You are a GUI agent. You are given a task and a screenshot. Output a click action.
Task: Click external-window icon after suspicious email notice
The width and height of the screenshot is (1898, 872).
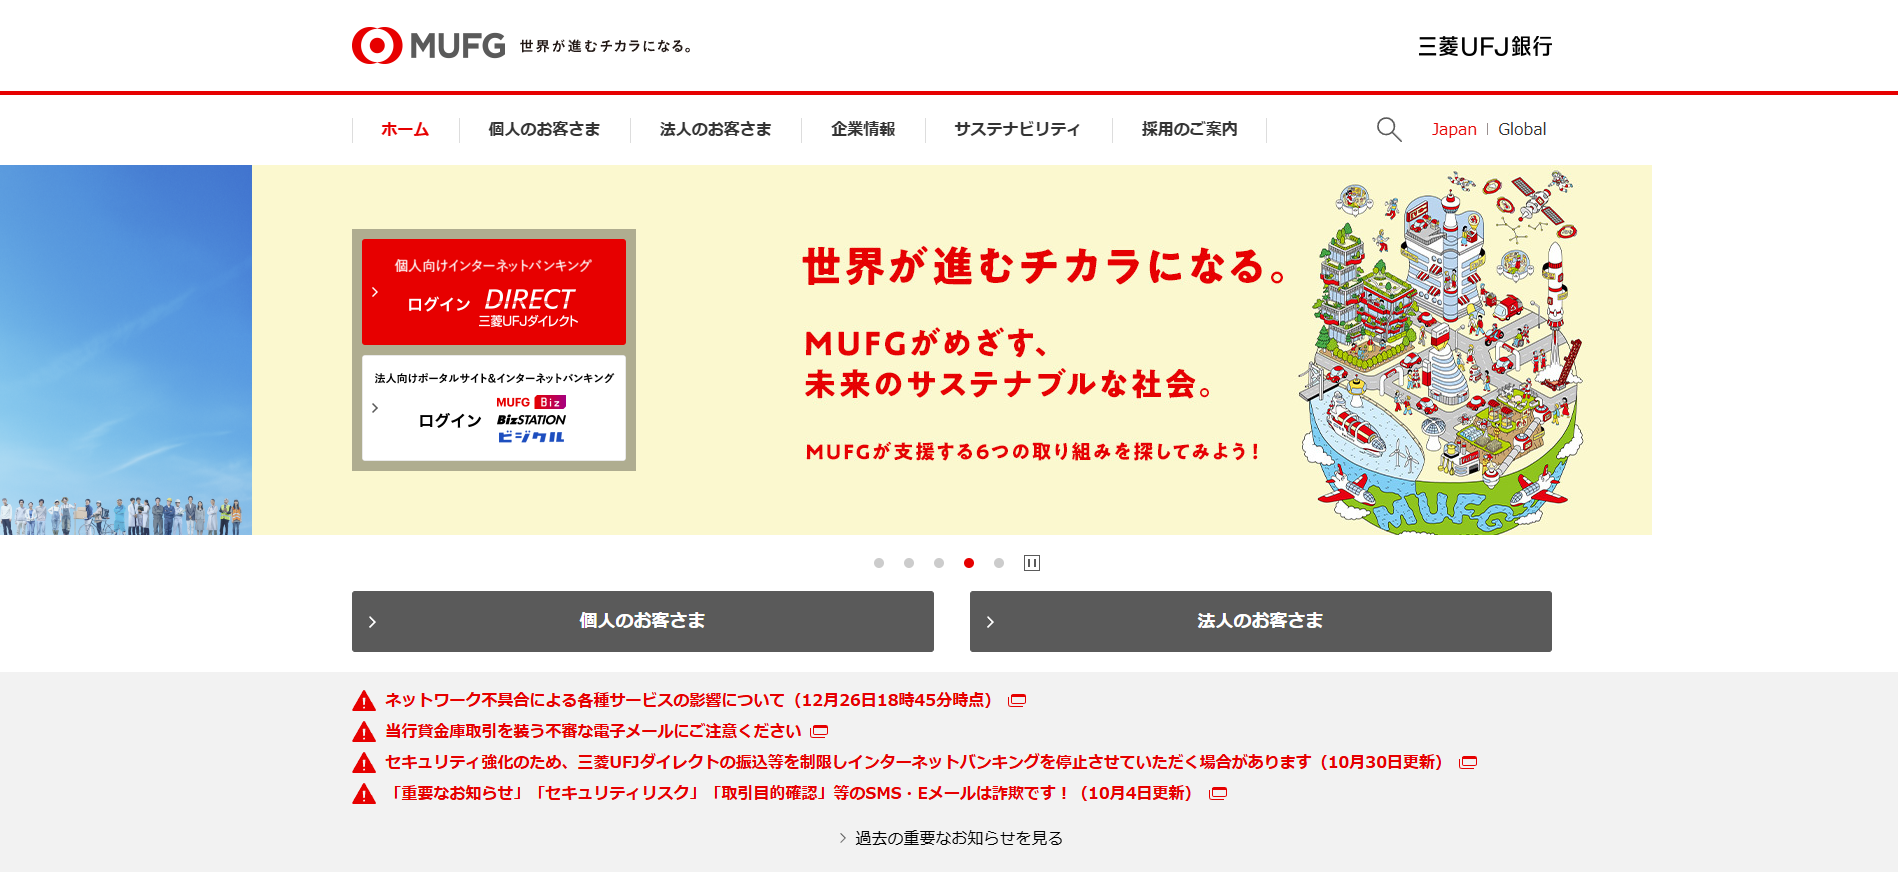[x=819, y=732]
